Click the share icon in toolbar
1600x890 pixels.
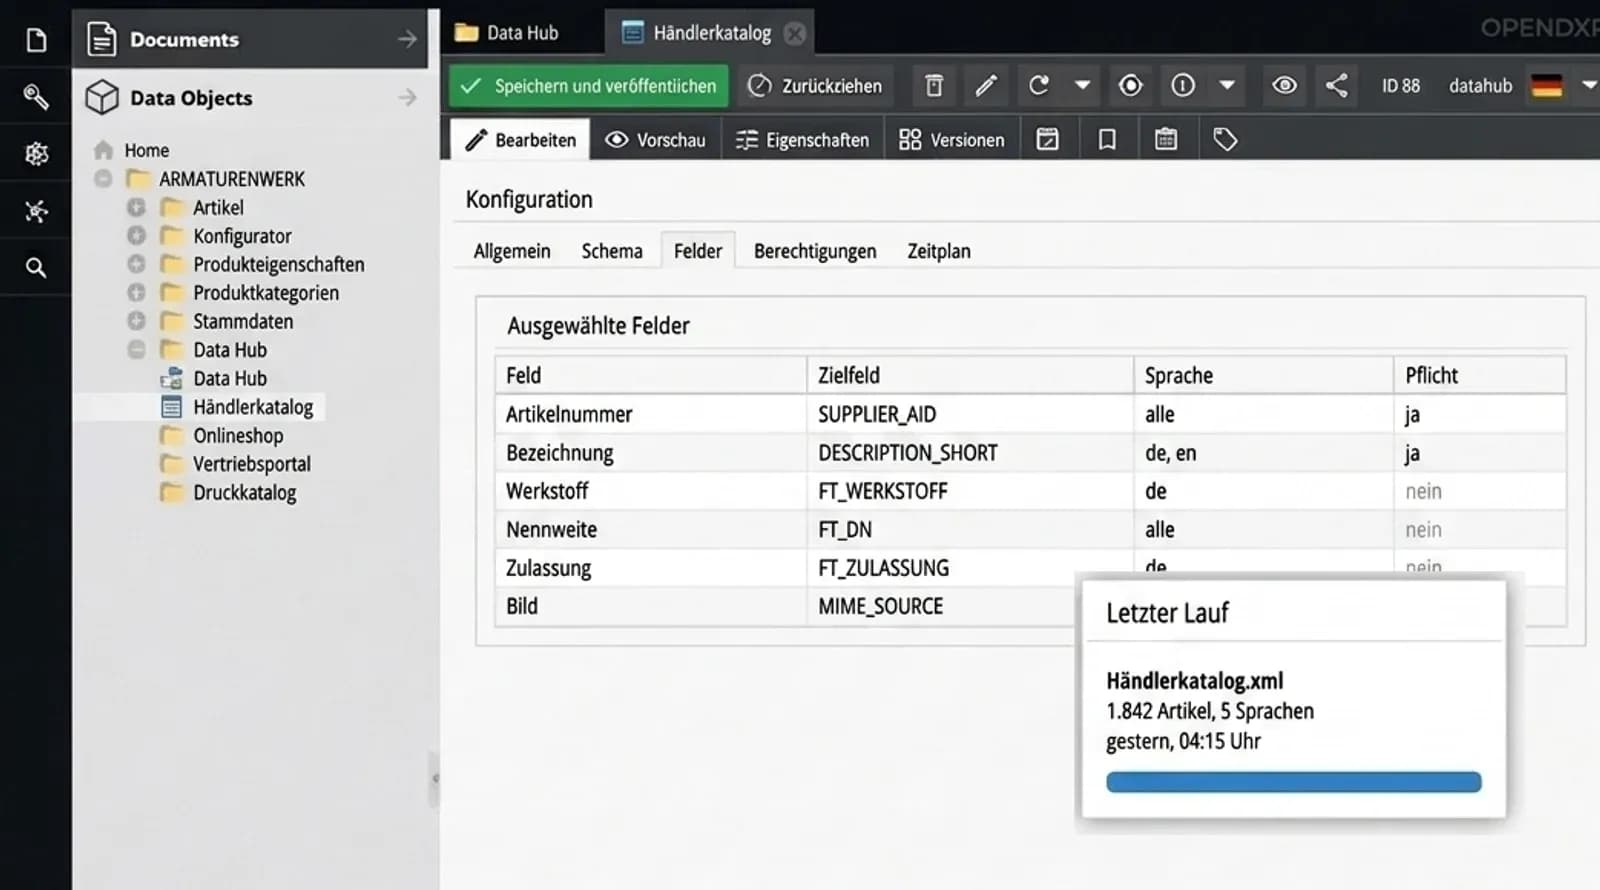pyautogui.click(x=1337, y=86)
